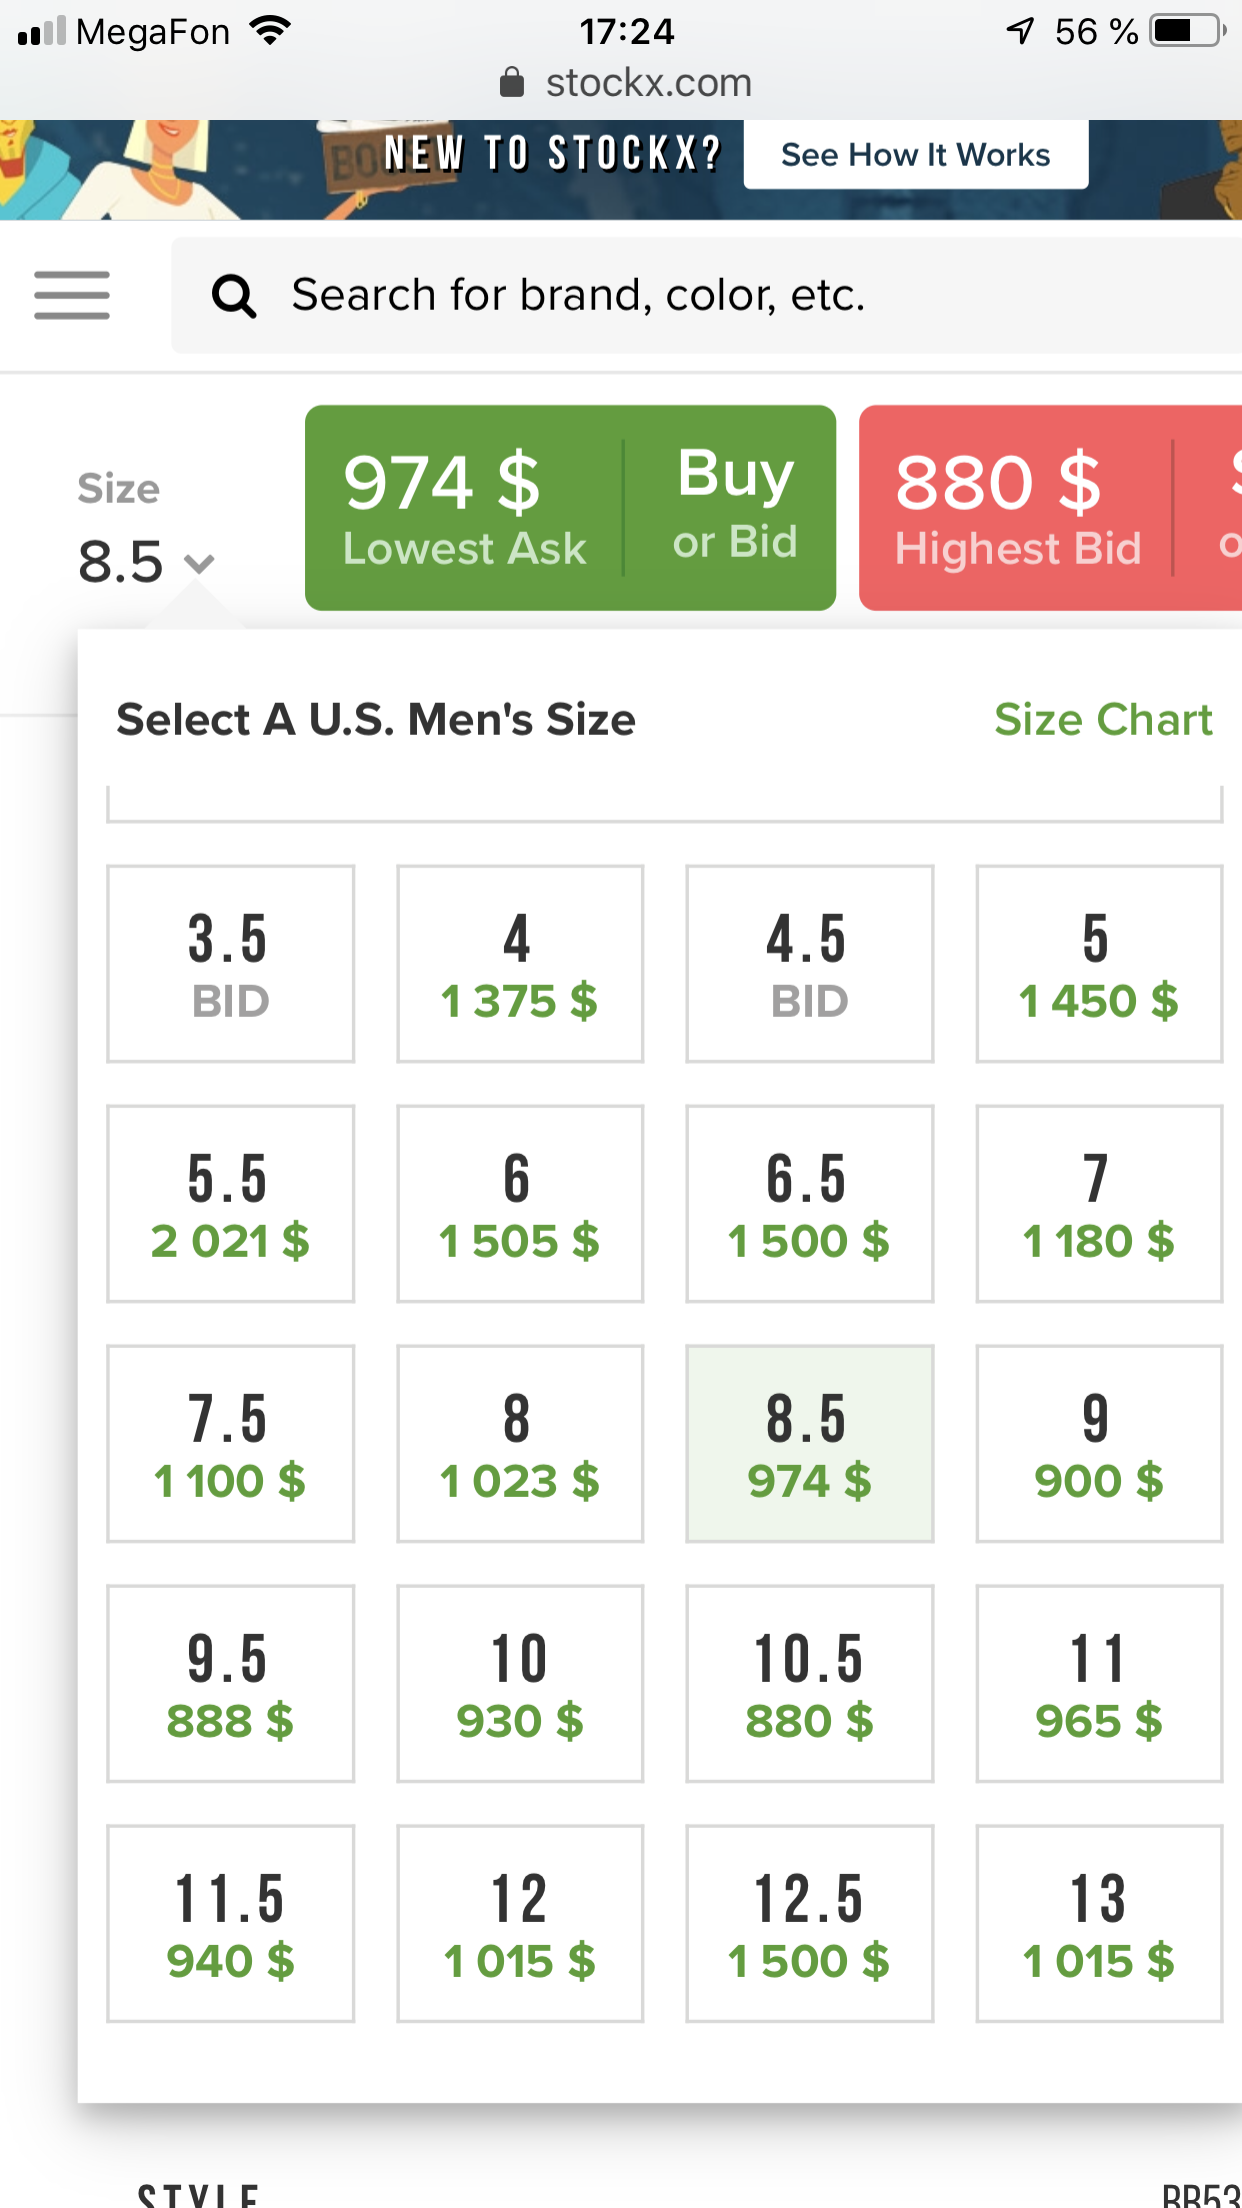Choose size 10.5 at 880 $
1242x2208 pixels.
(x=810, y=1684)
